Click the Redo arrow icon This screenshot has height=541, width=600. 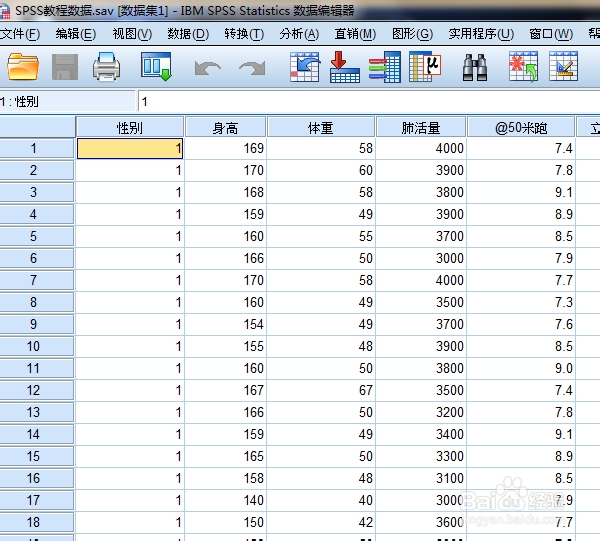click(x=252, y=68)
